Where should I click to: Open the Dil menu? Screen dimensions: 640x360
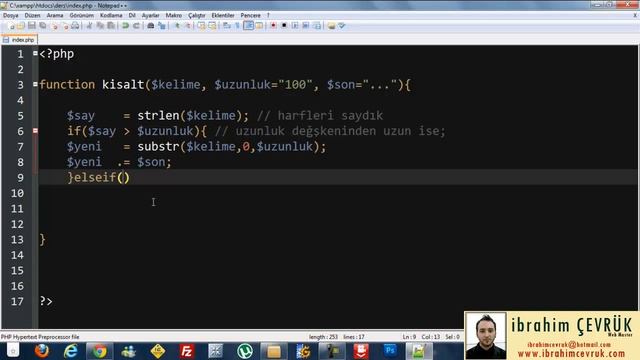click(132, 15)
